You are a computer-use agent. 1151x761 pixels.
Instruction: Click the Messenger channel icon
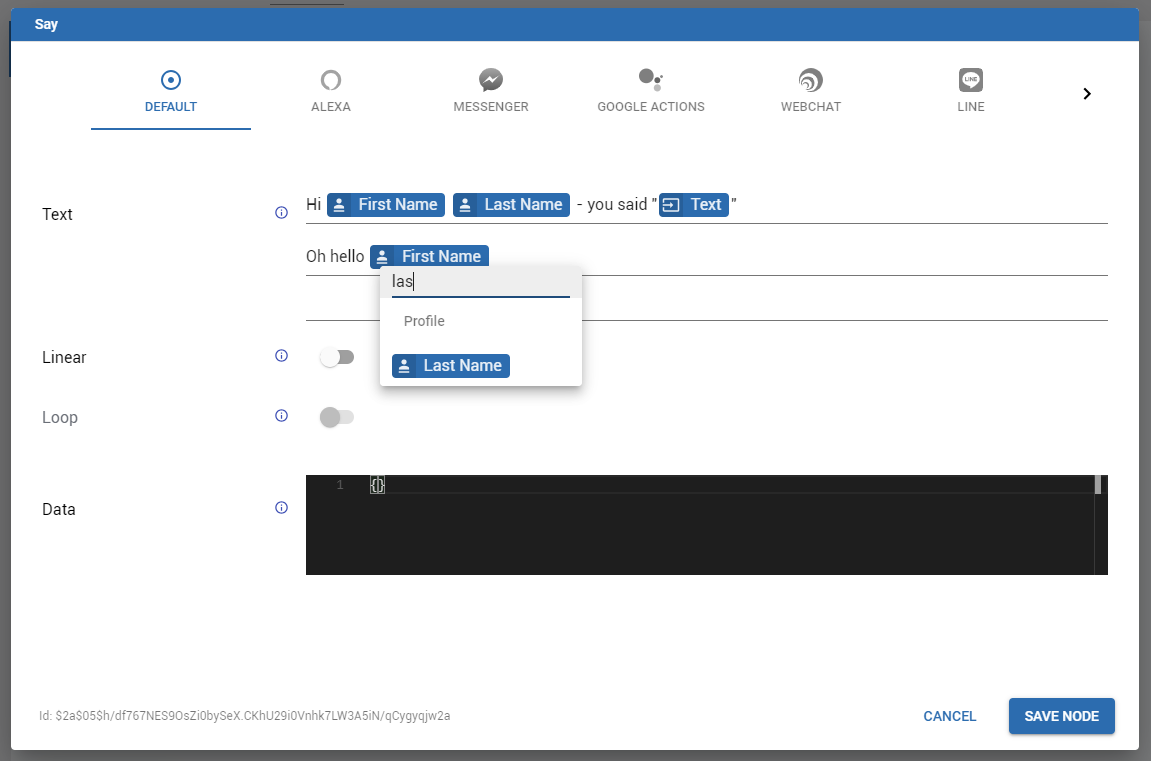pyautogui.click(x=490, y=80)
